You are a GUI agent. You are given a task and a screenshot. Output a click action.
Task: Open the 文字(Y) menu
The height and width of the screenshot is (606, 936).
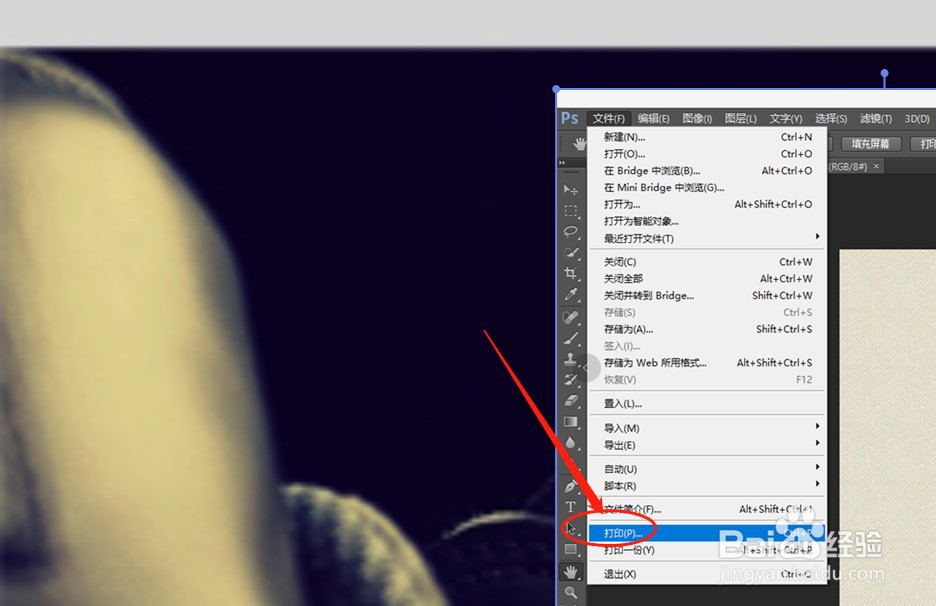(x=786, y=118)
